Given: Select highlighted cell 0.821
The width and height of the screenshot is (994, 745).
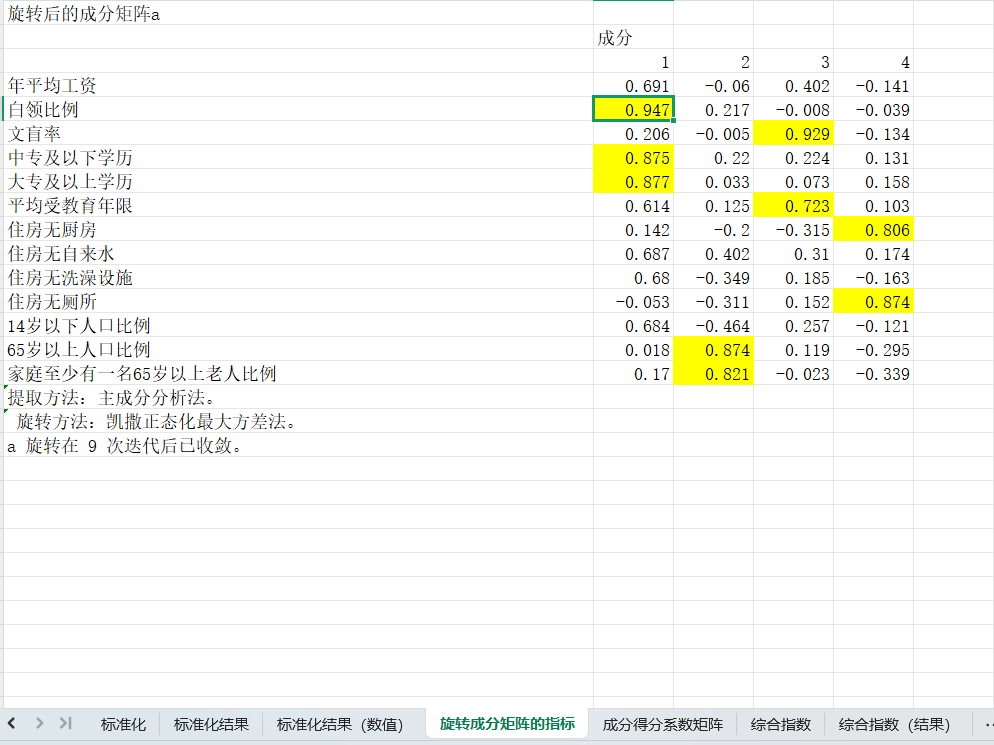Looking at the screenshot, I should coord(713,374).
